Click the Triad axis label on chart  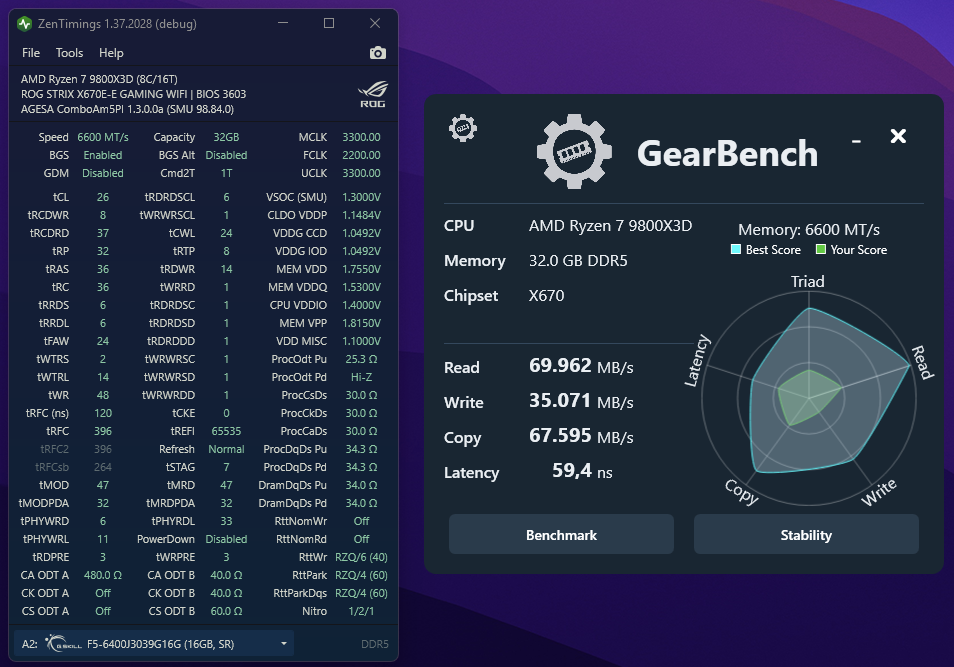[x=807, y=282]
